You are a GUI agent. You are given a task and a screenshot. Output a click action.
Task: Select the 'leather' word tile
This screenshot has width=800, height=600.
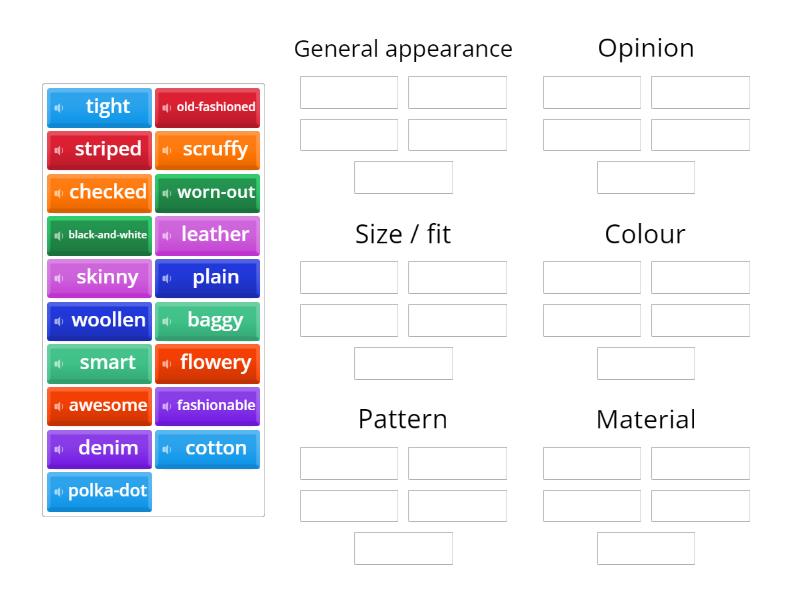(x=208, y=235)
